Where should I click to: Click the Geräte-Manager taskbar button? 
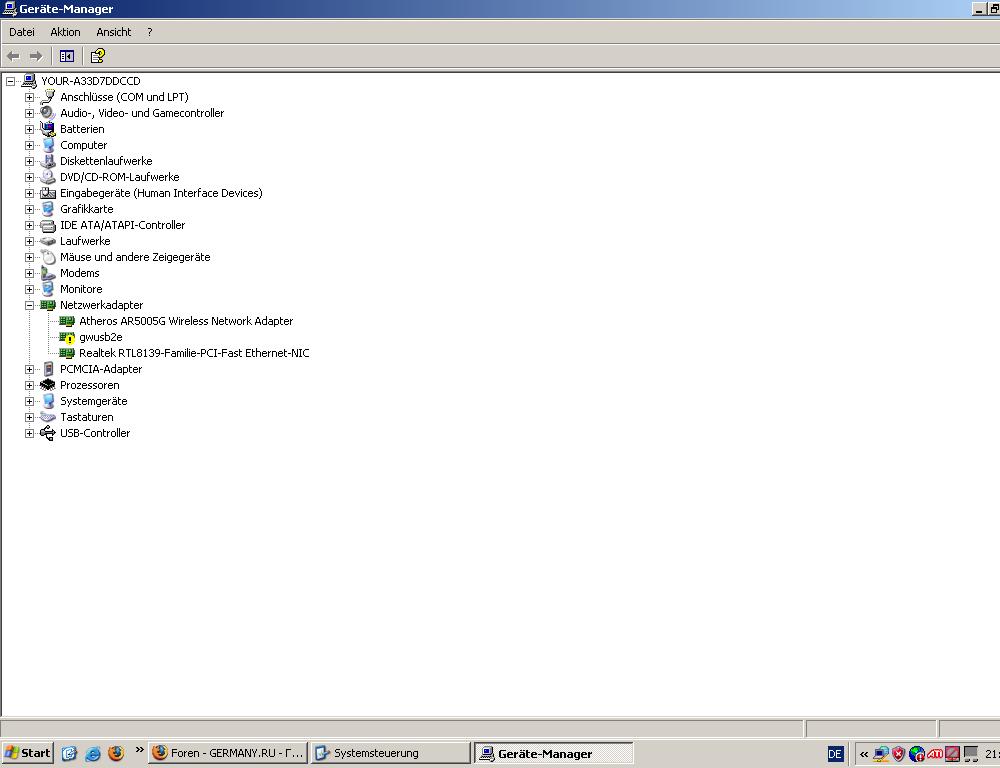pos(554,753)
